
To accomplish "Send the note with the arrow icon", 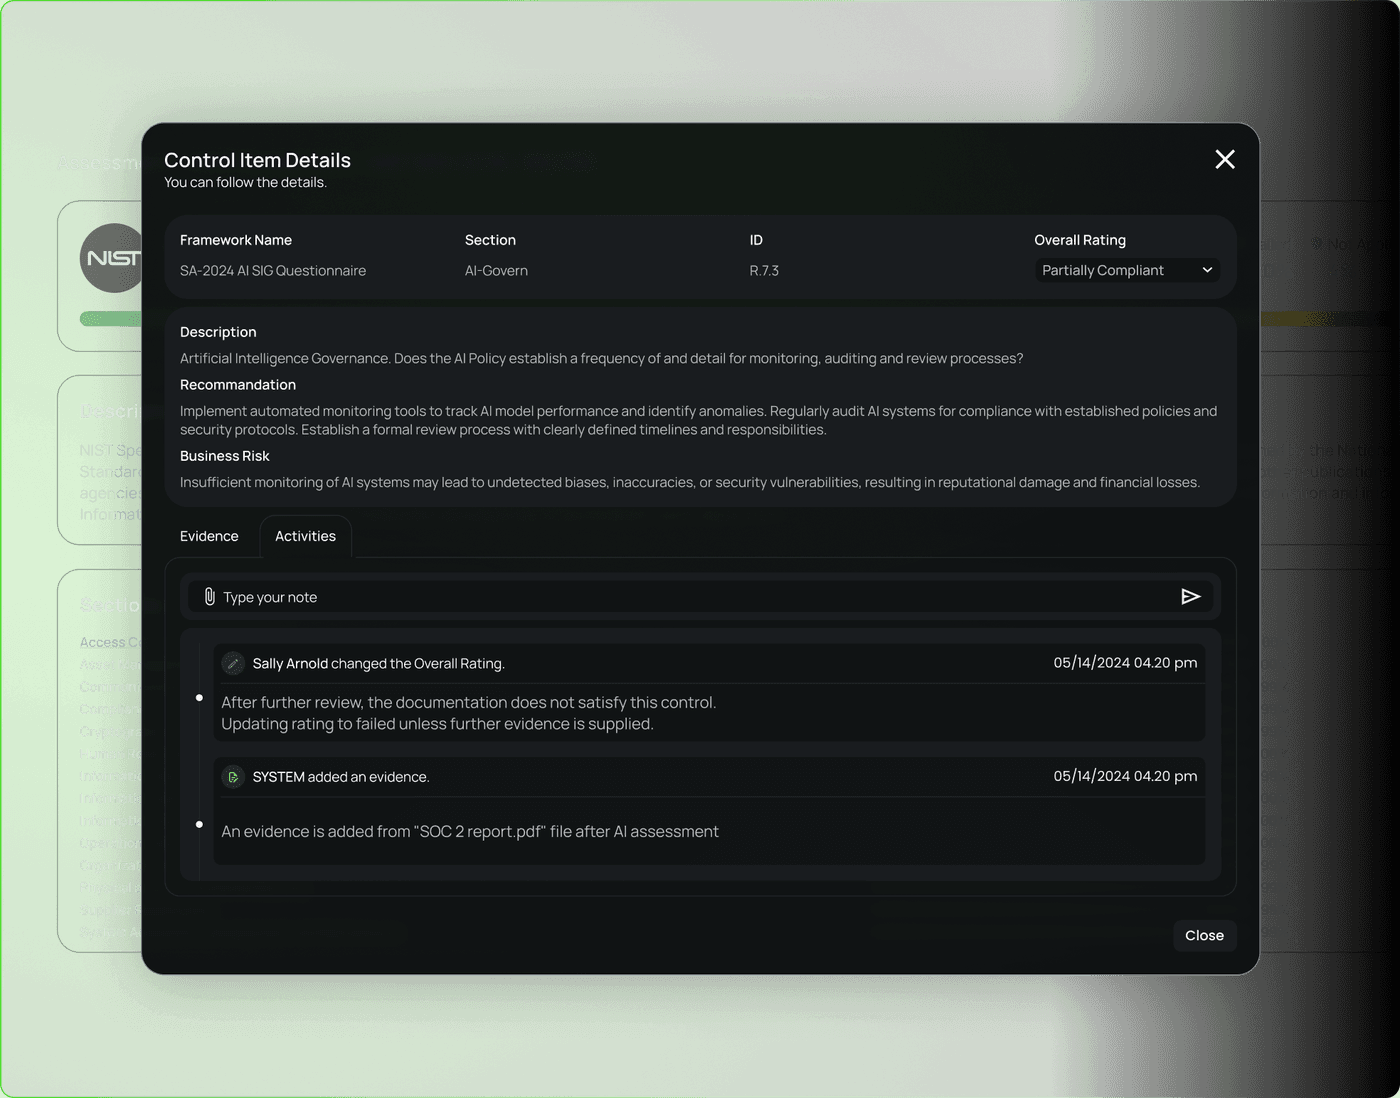I will [1190, 597].
